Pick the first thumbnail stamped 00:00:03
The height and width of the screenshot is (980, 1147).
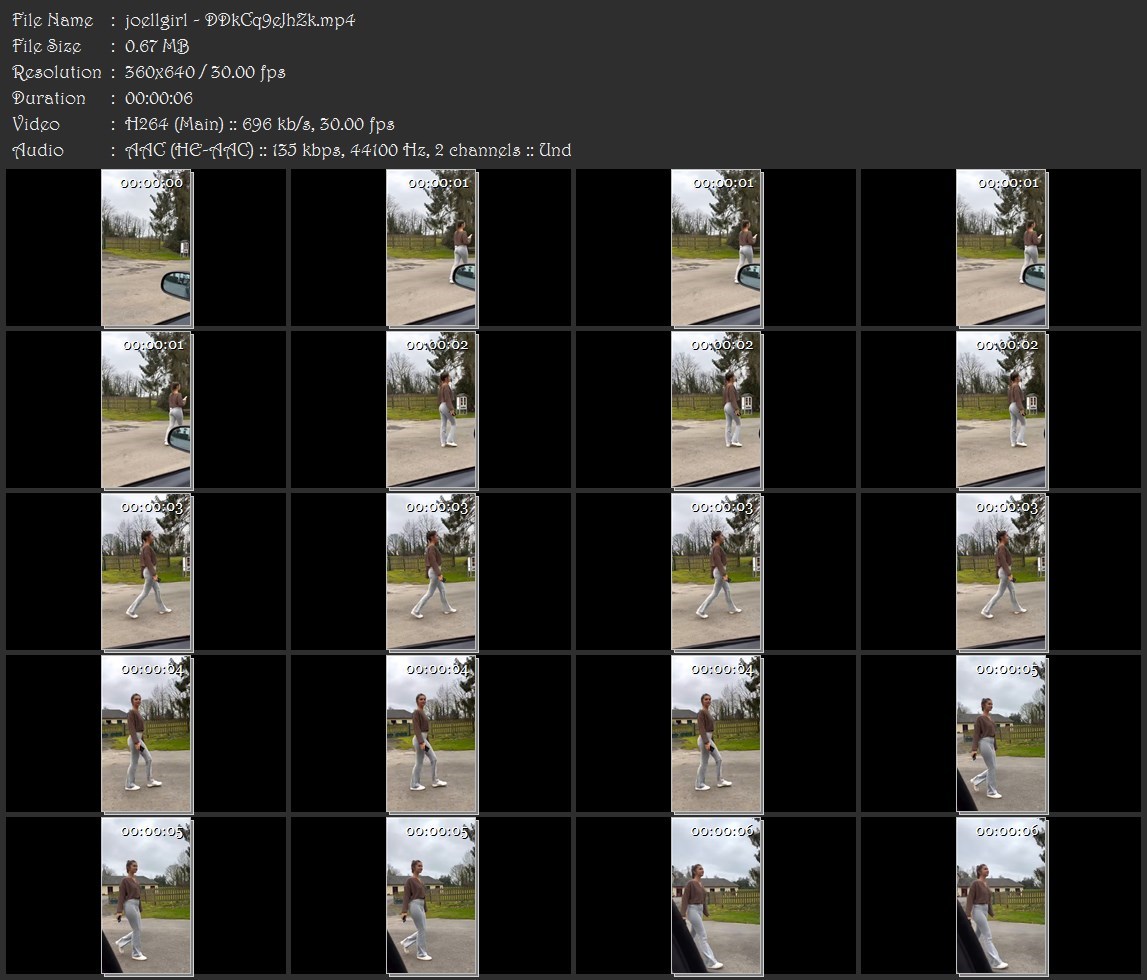[x=146, y=572]
